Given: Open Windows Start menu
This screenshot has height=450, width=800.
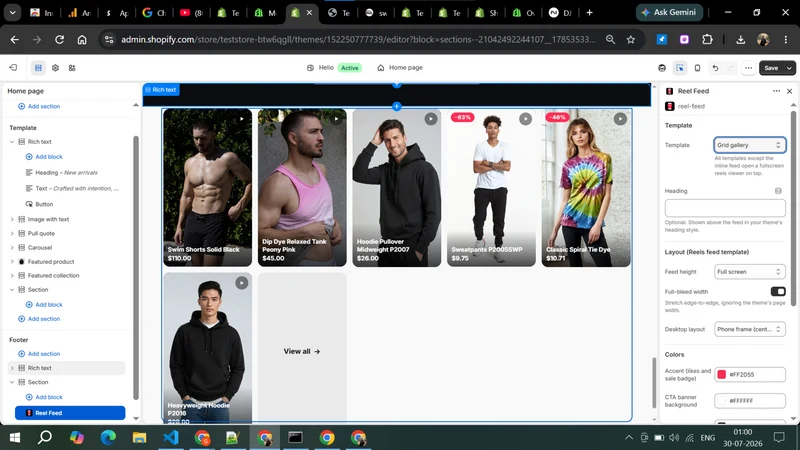Looking at the screenshot, I should pyautogui.click(x=15, y=437).
